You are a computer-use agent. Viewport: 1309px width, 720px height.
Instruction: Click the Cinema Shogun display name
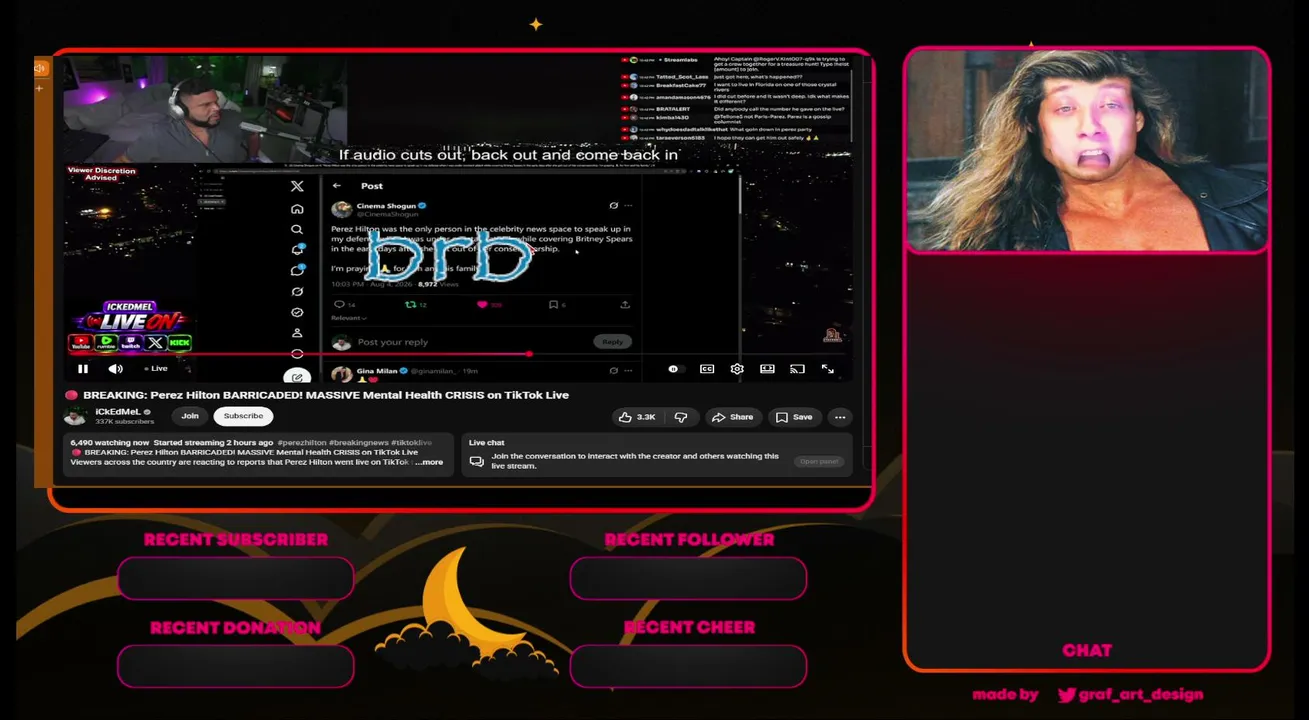click(386, 205)
